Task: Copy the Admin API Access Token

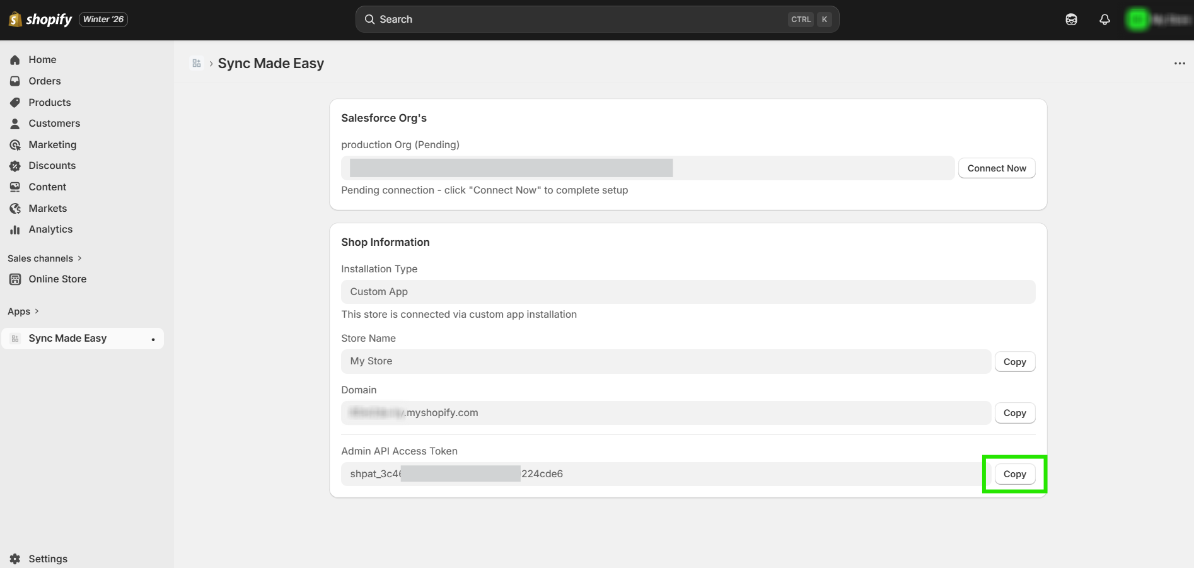Action: coord(1014,474)
